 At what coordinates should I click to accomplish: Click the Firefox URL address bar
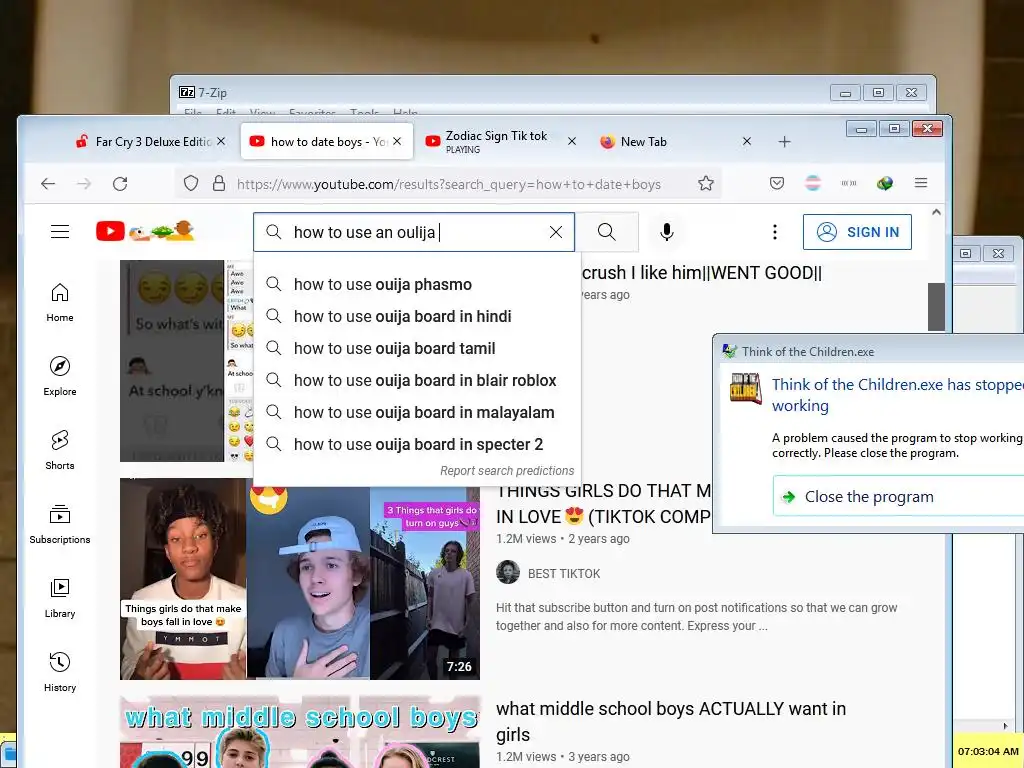[x=448, y=184]
